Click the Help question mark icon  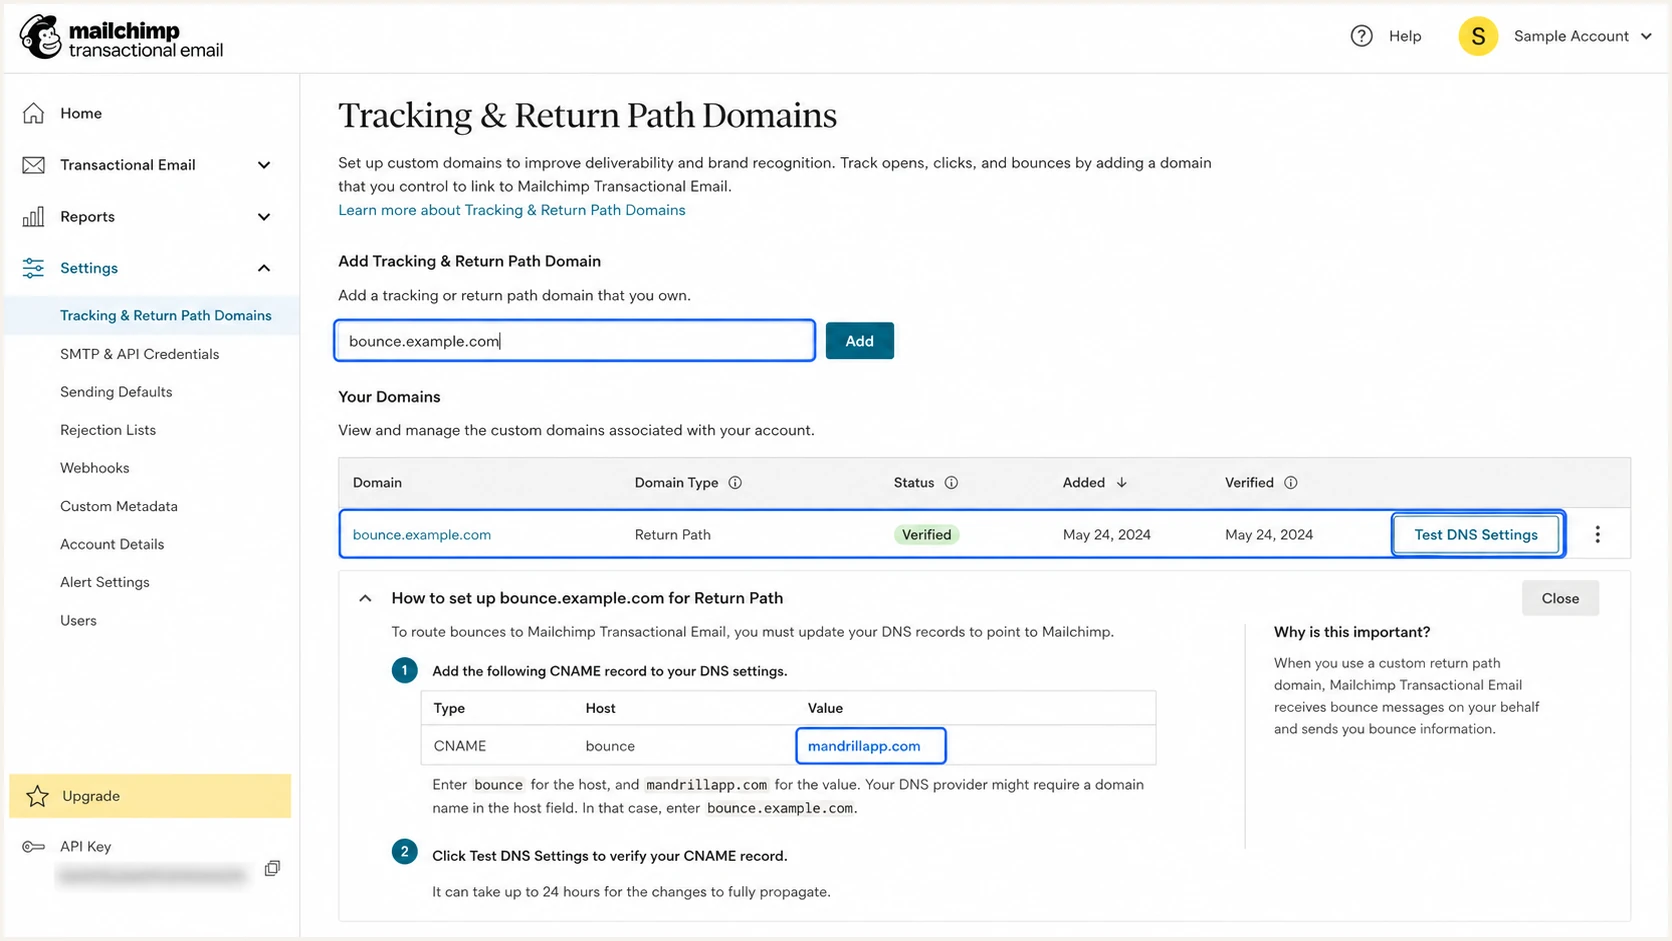[1361, 36]
